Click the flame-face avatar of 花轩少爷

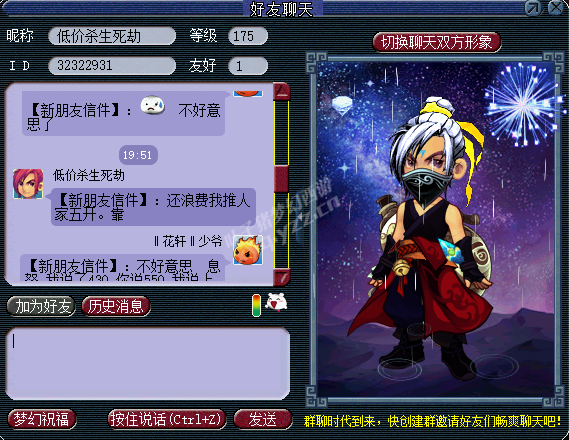(248, 250)
